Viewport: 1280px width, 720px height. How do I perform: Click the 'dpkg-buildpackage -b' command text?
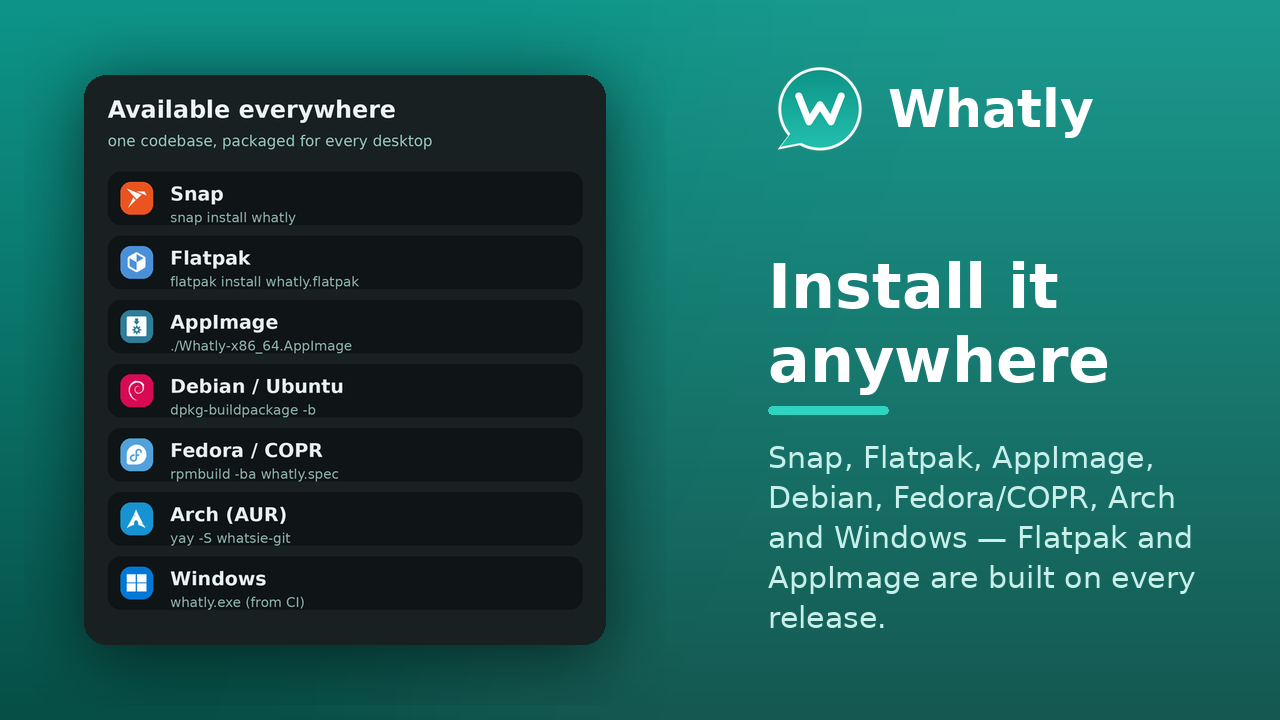(243, 409)
